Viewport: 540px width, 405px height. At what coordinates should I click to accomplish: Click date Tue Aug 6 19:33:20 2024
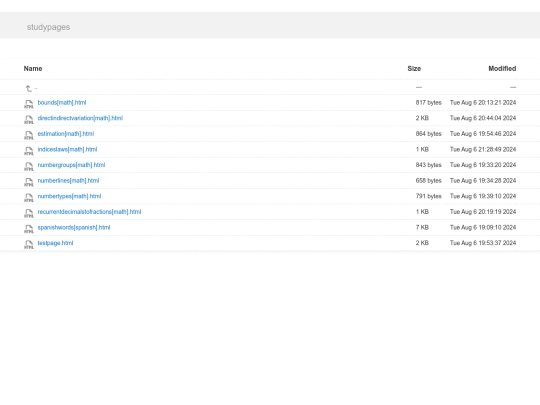[x=483, y=165]
